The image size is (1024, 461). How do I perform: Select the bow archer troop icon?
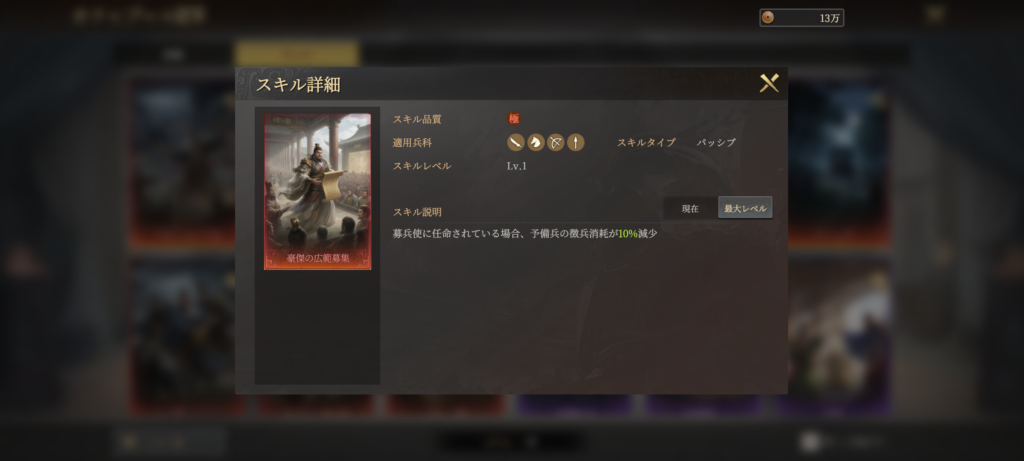[x=556, y=142]
